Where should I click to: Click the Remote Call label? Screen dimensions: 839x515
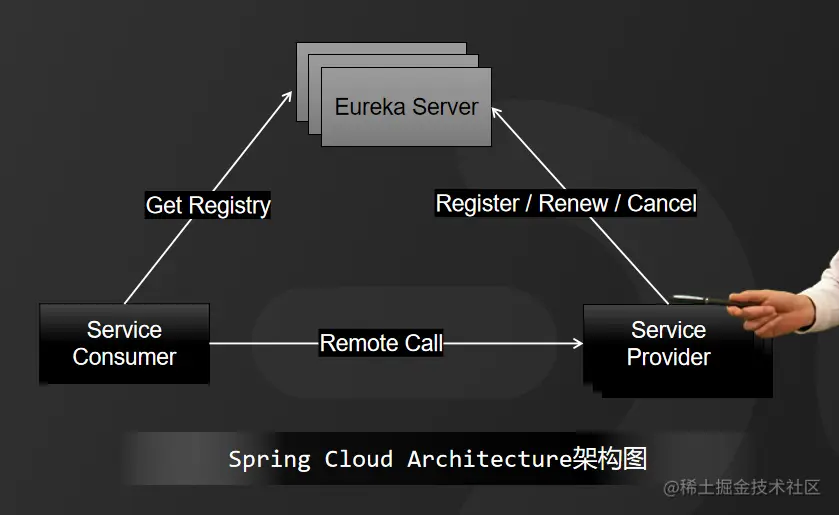[381, 343]
